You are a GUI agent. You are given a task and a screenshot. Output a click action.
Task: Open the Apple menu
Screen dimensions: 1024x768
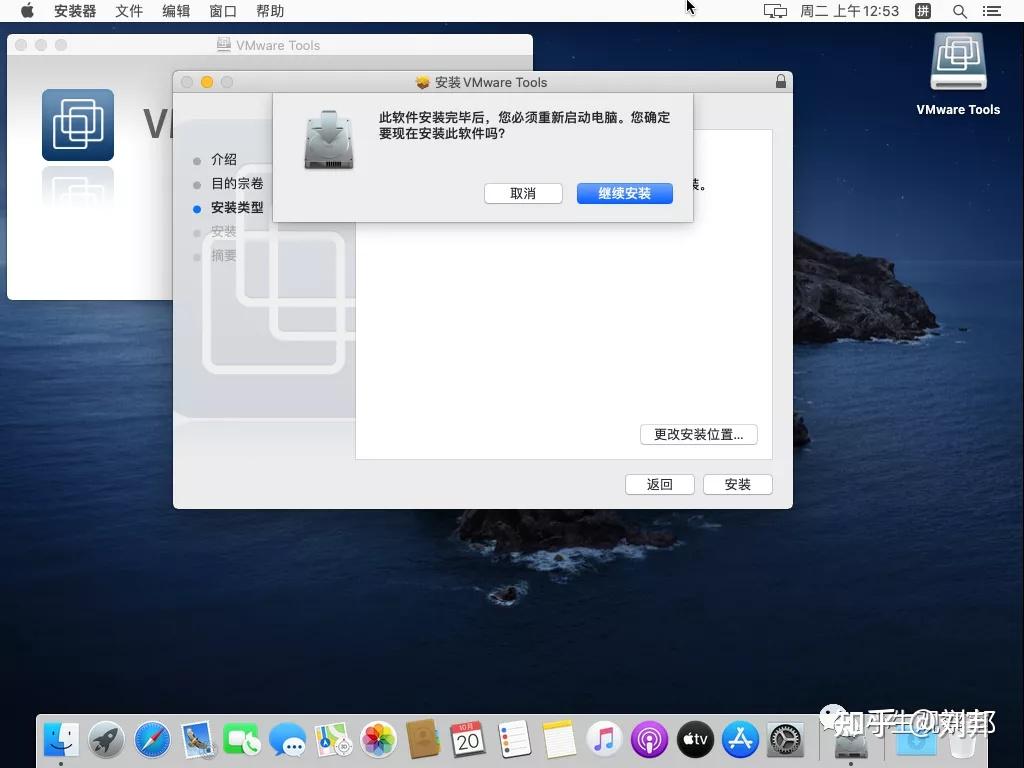tap(27, 11)
